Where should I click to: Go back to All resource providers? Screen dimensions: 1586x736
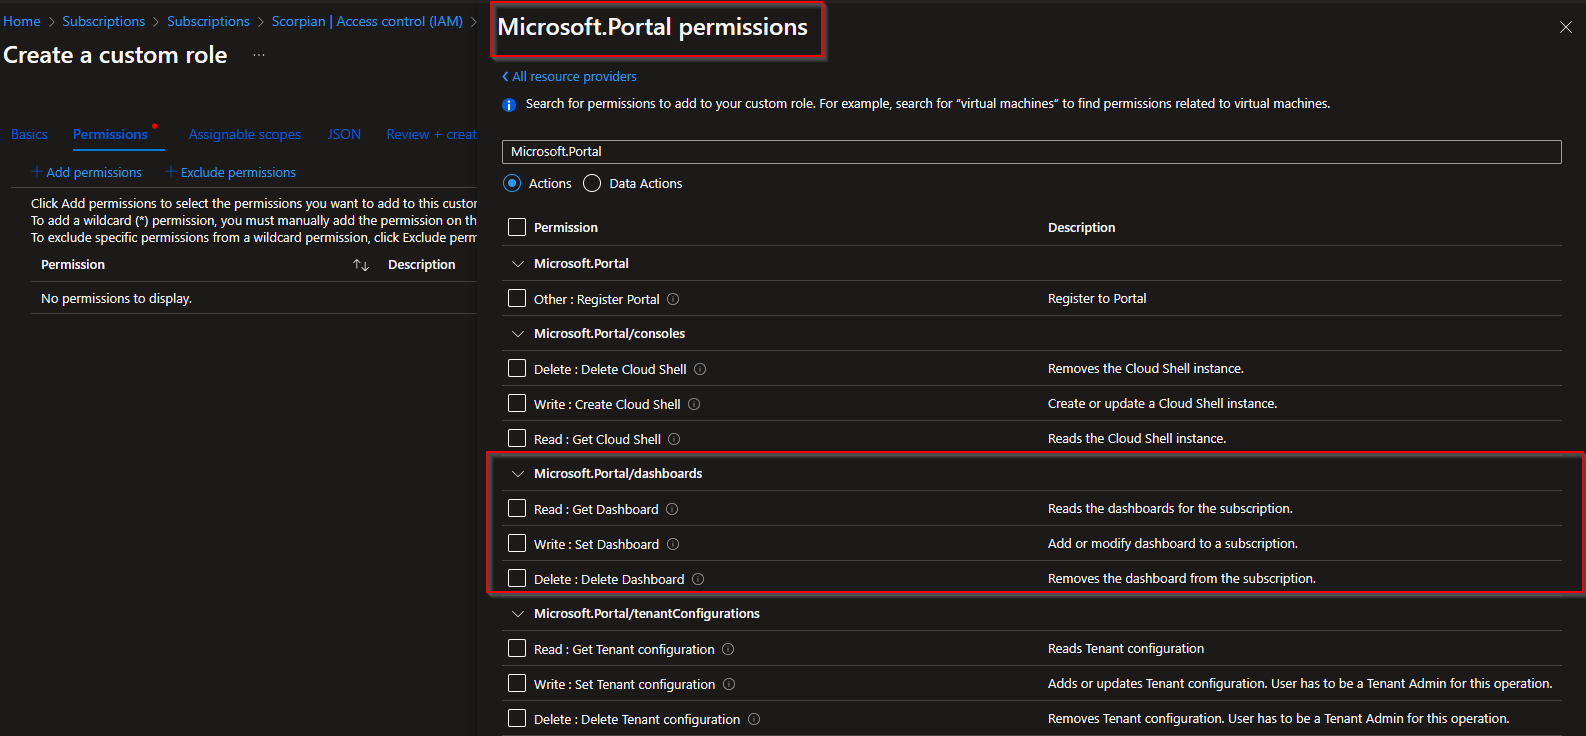(569, 76)
